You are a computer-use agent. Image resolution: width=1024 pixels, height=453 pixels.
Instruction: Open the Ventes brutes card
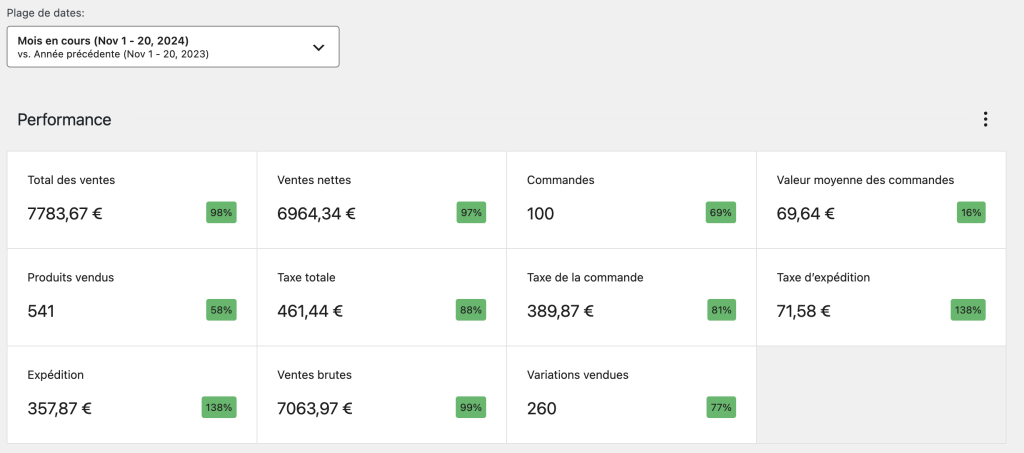click(x=381, y=394)
